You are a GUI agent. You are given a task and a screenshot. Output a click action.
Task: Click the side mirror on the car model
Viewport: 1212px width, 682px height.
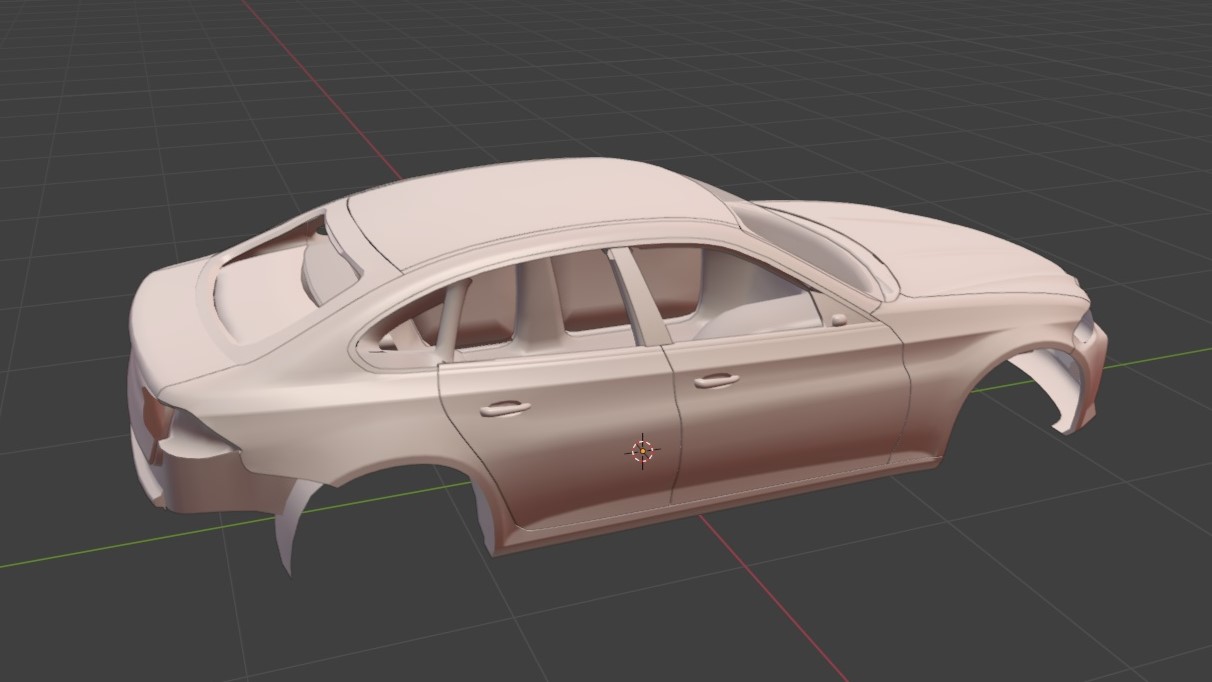click(x=838, y=320)
